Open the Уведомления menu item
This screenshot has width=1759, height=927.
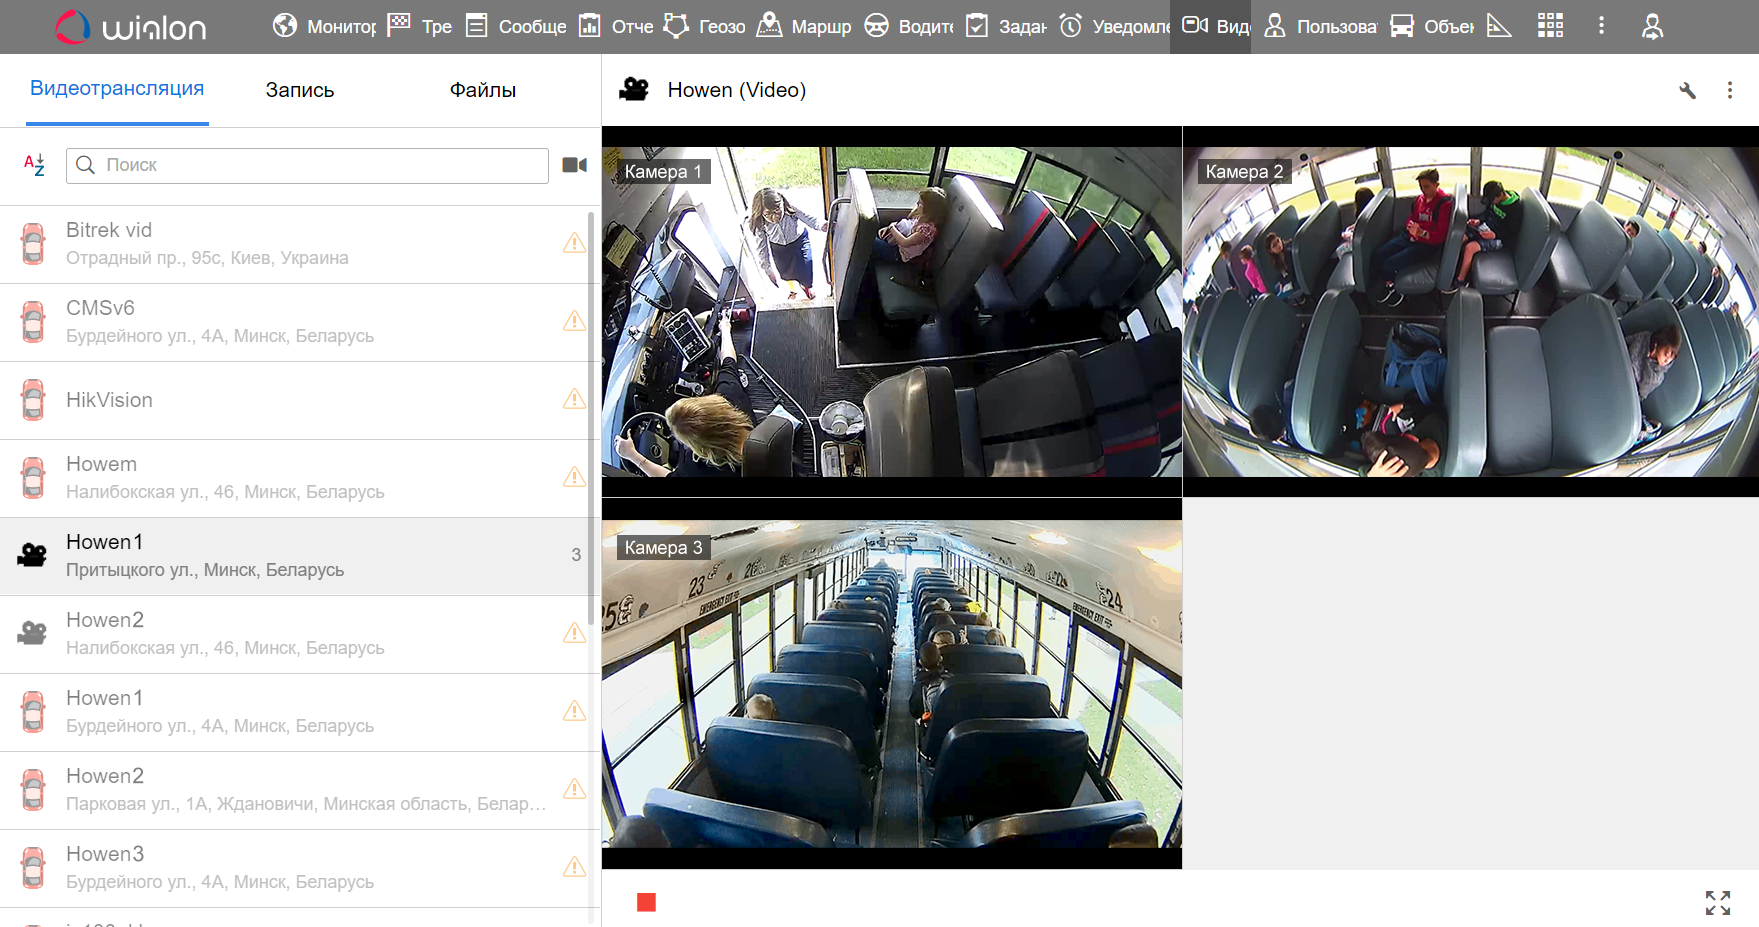1114,26
